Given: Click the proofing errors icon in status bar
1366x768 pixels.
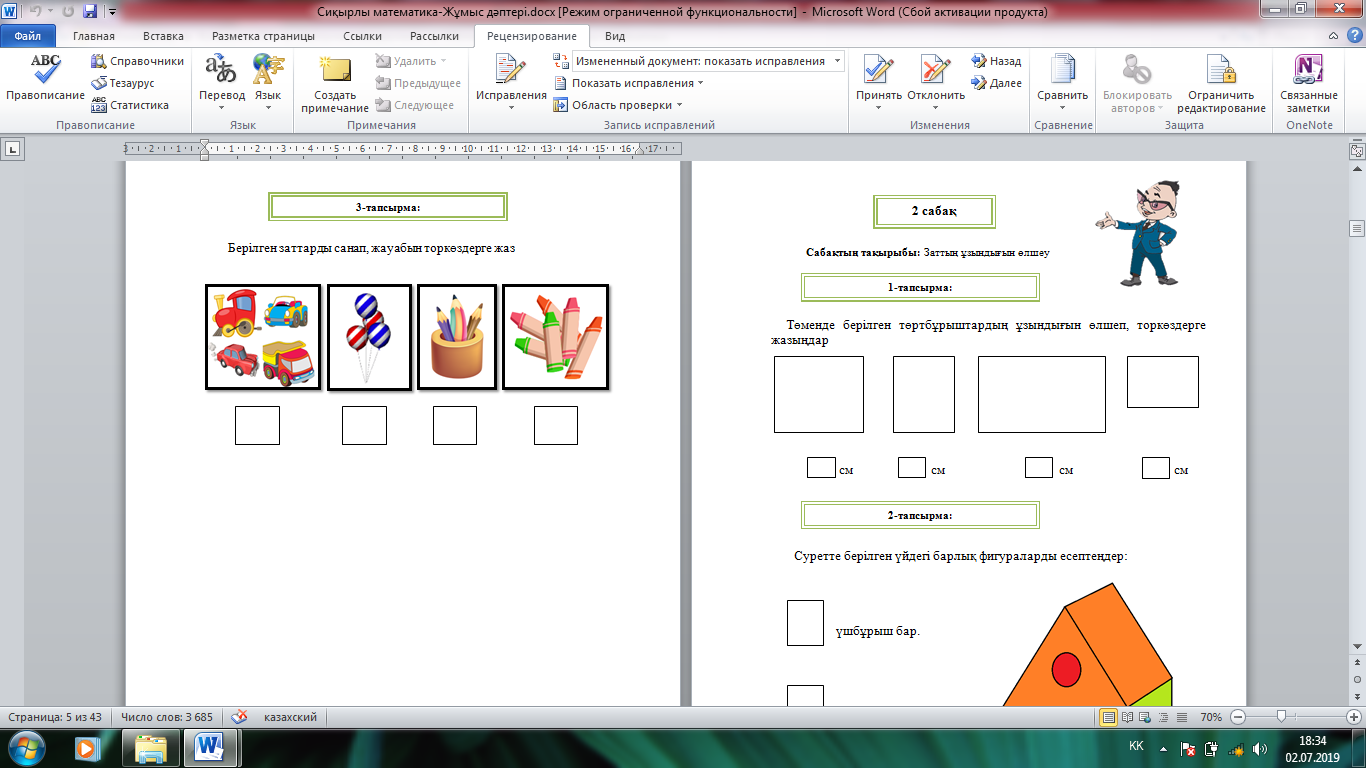Looking at the screenshot, I should click(240, 717).
